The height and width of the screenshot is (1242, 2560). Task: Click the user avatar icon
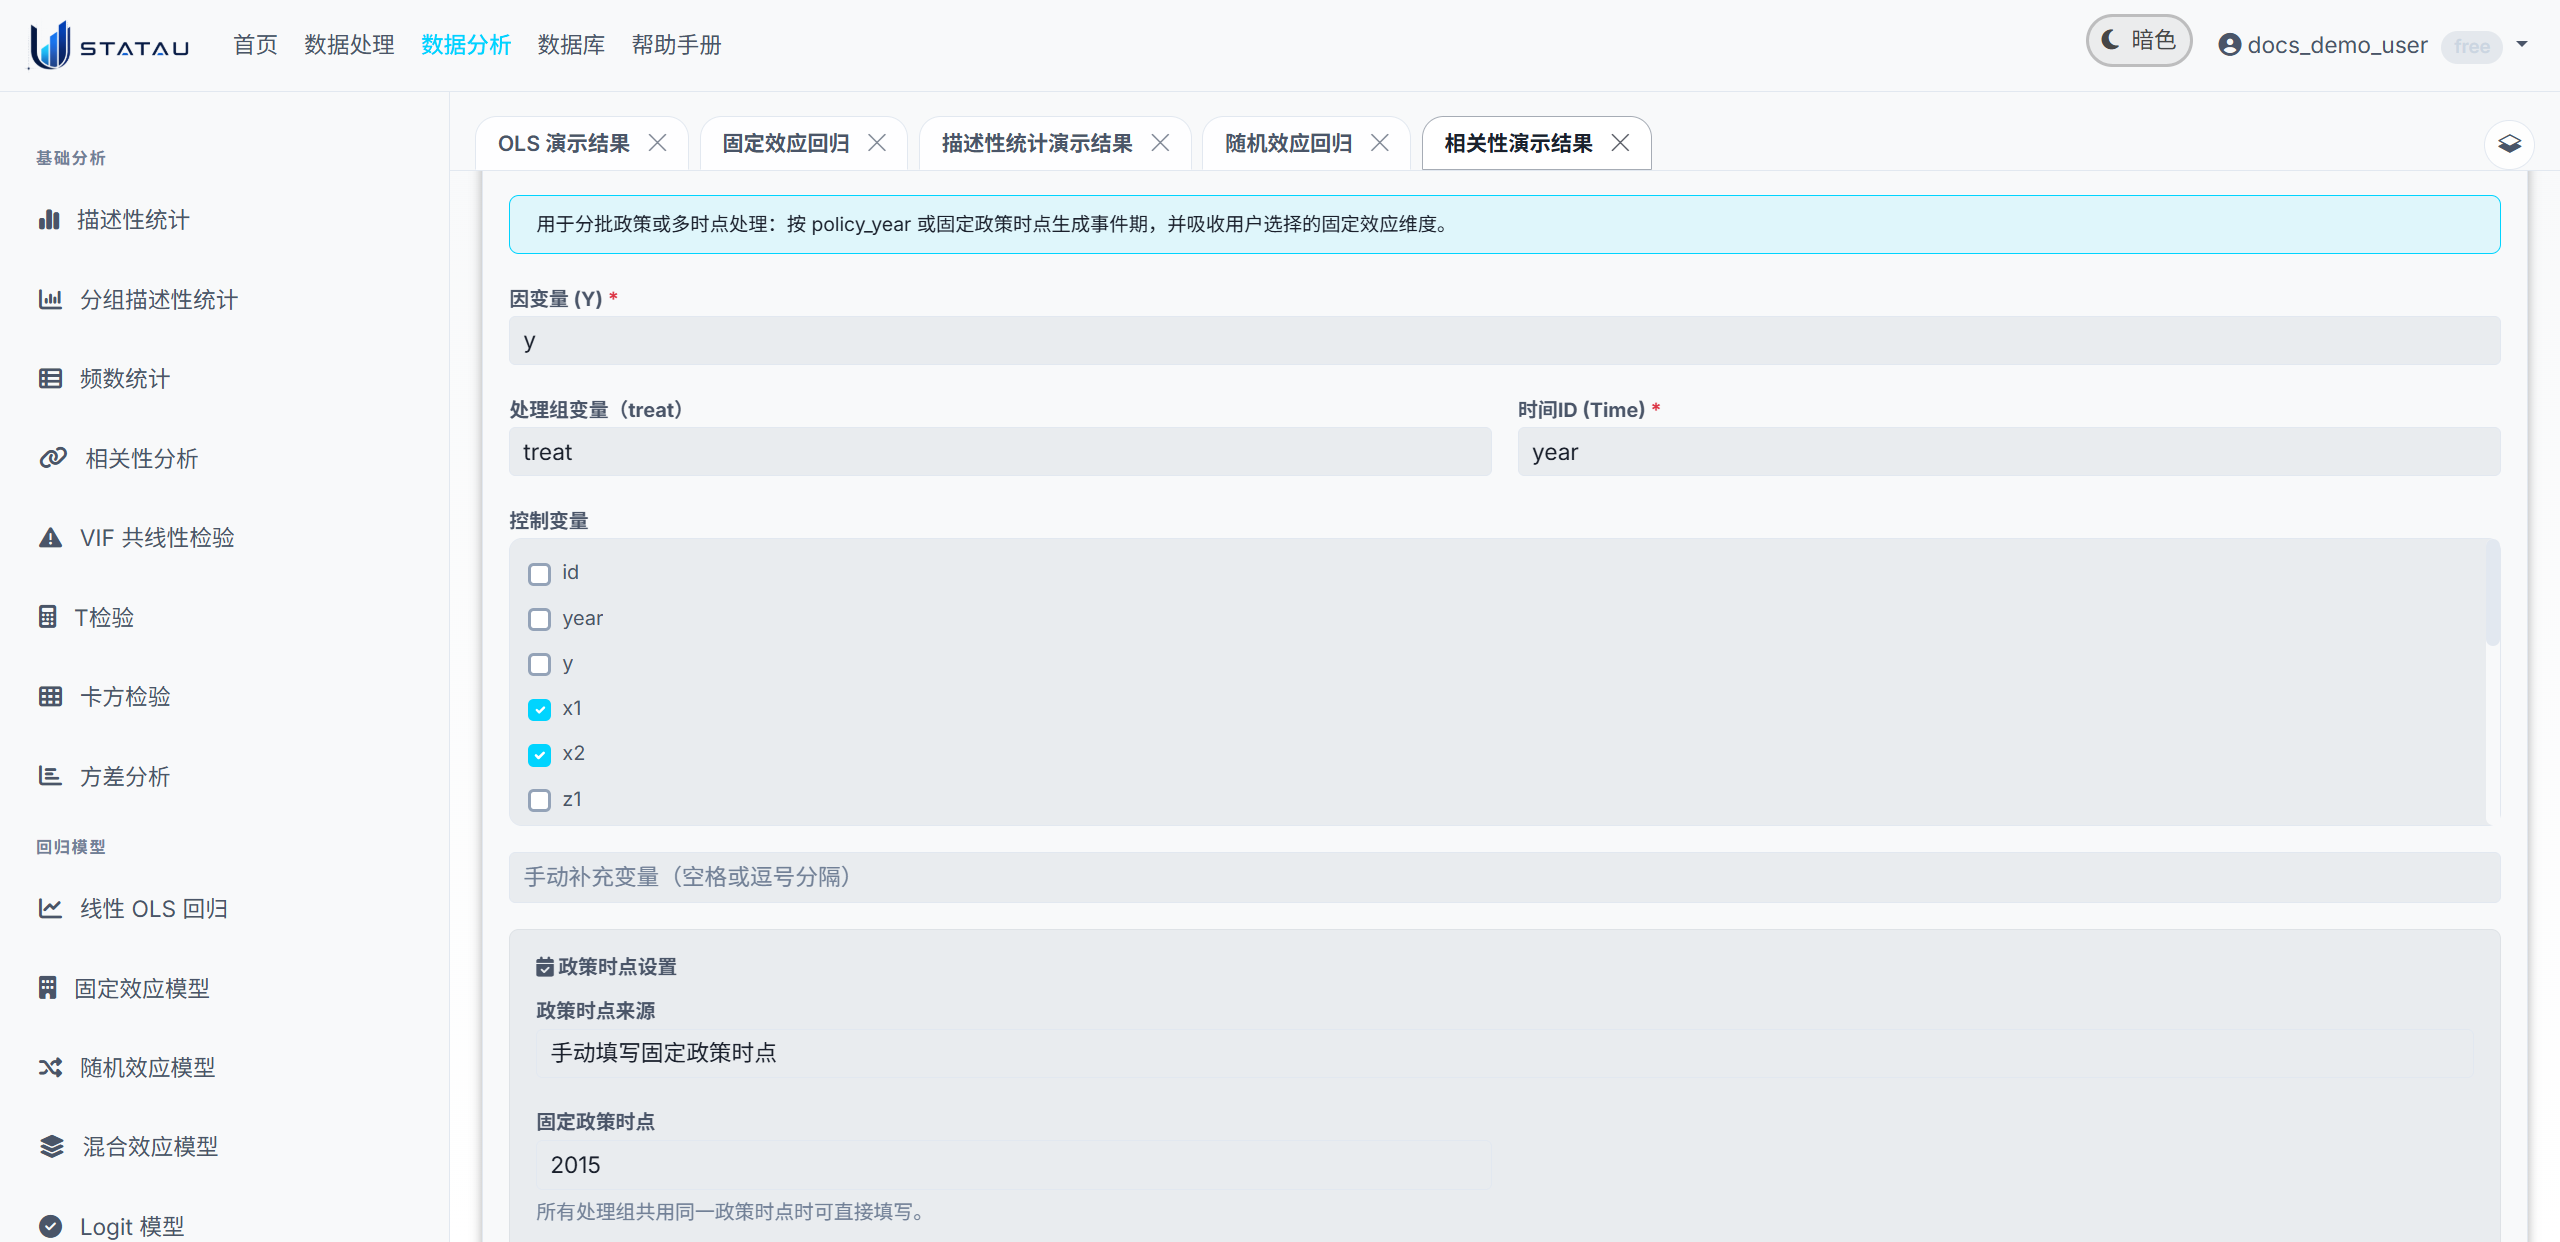(x=2229, y=45)
